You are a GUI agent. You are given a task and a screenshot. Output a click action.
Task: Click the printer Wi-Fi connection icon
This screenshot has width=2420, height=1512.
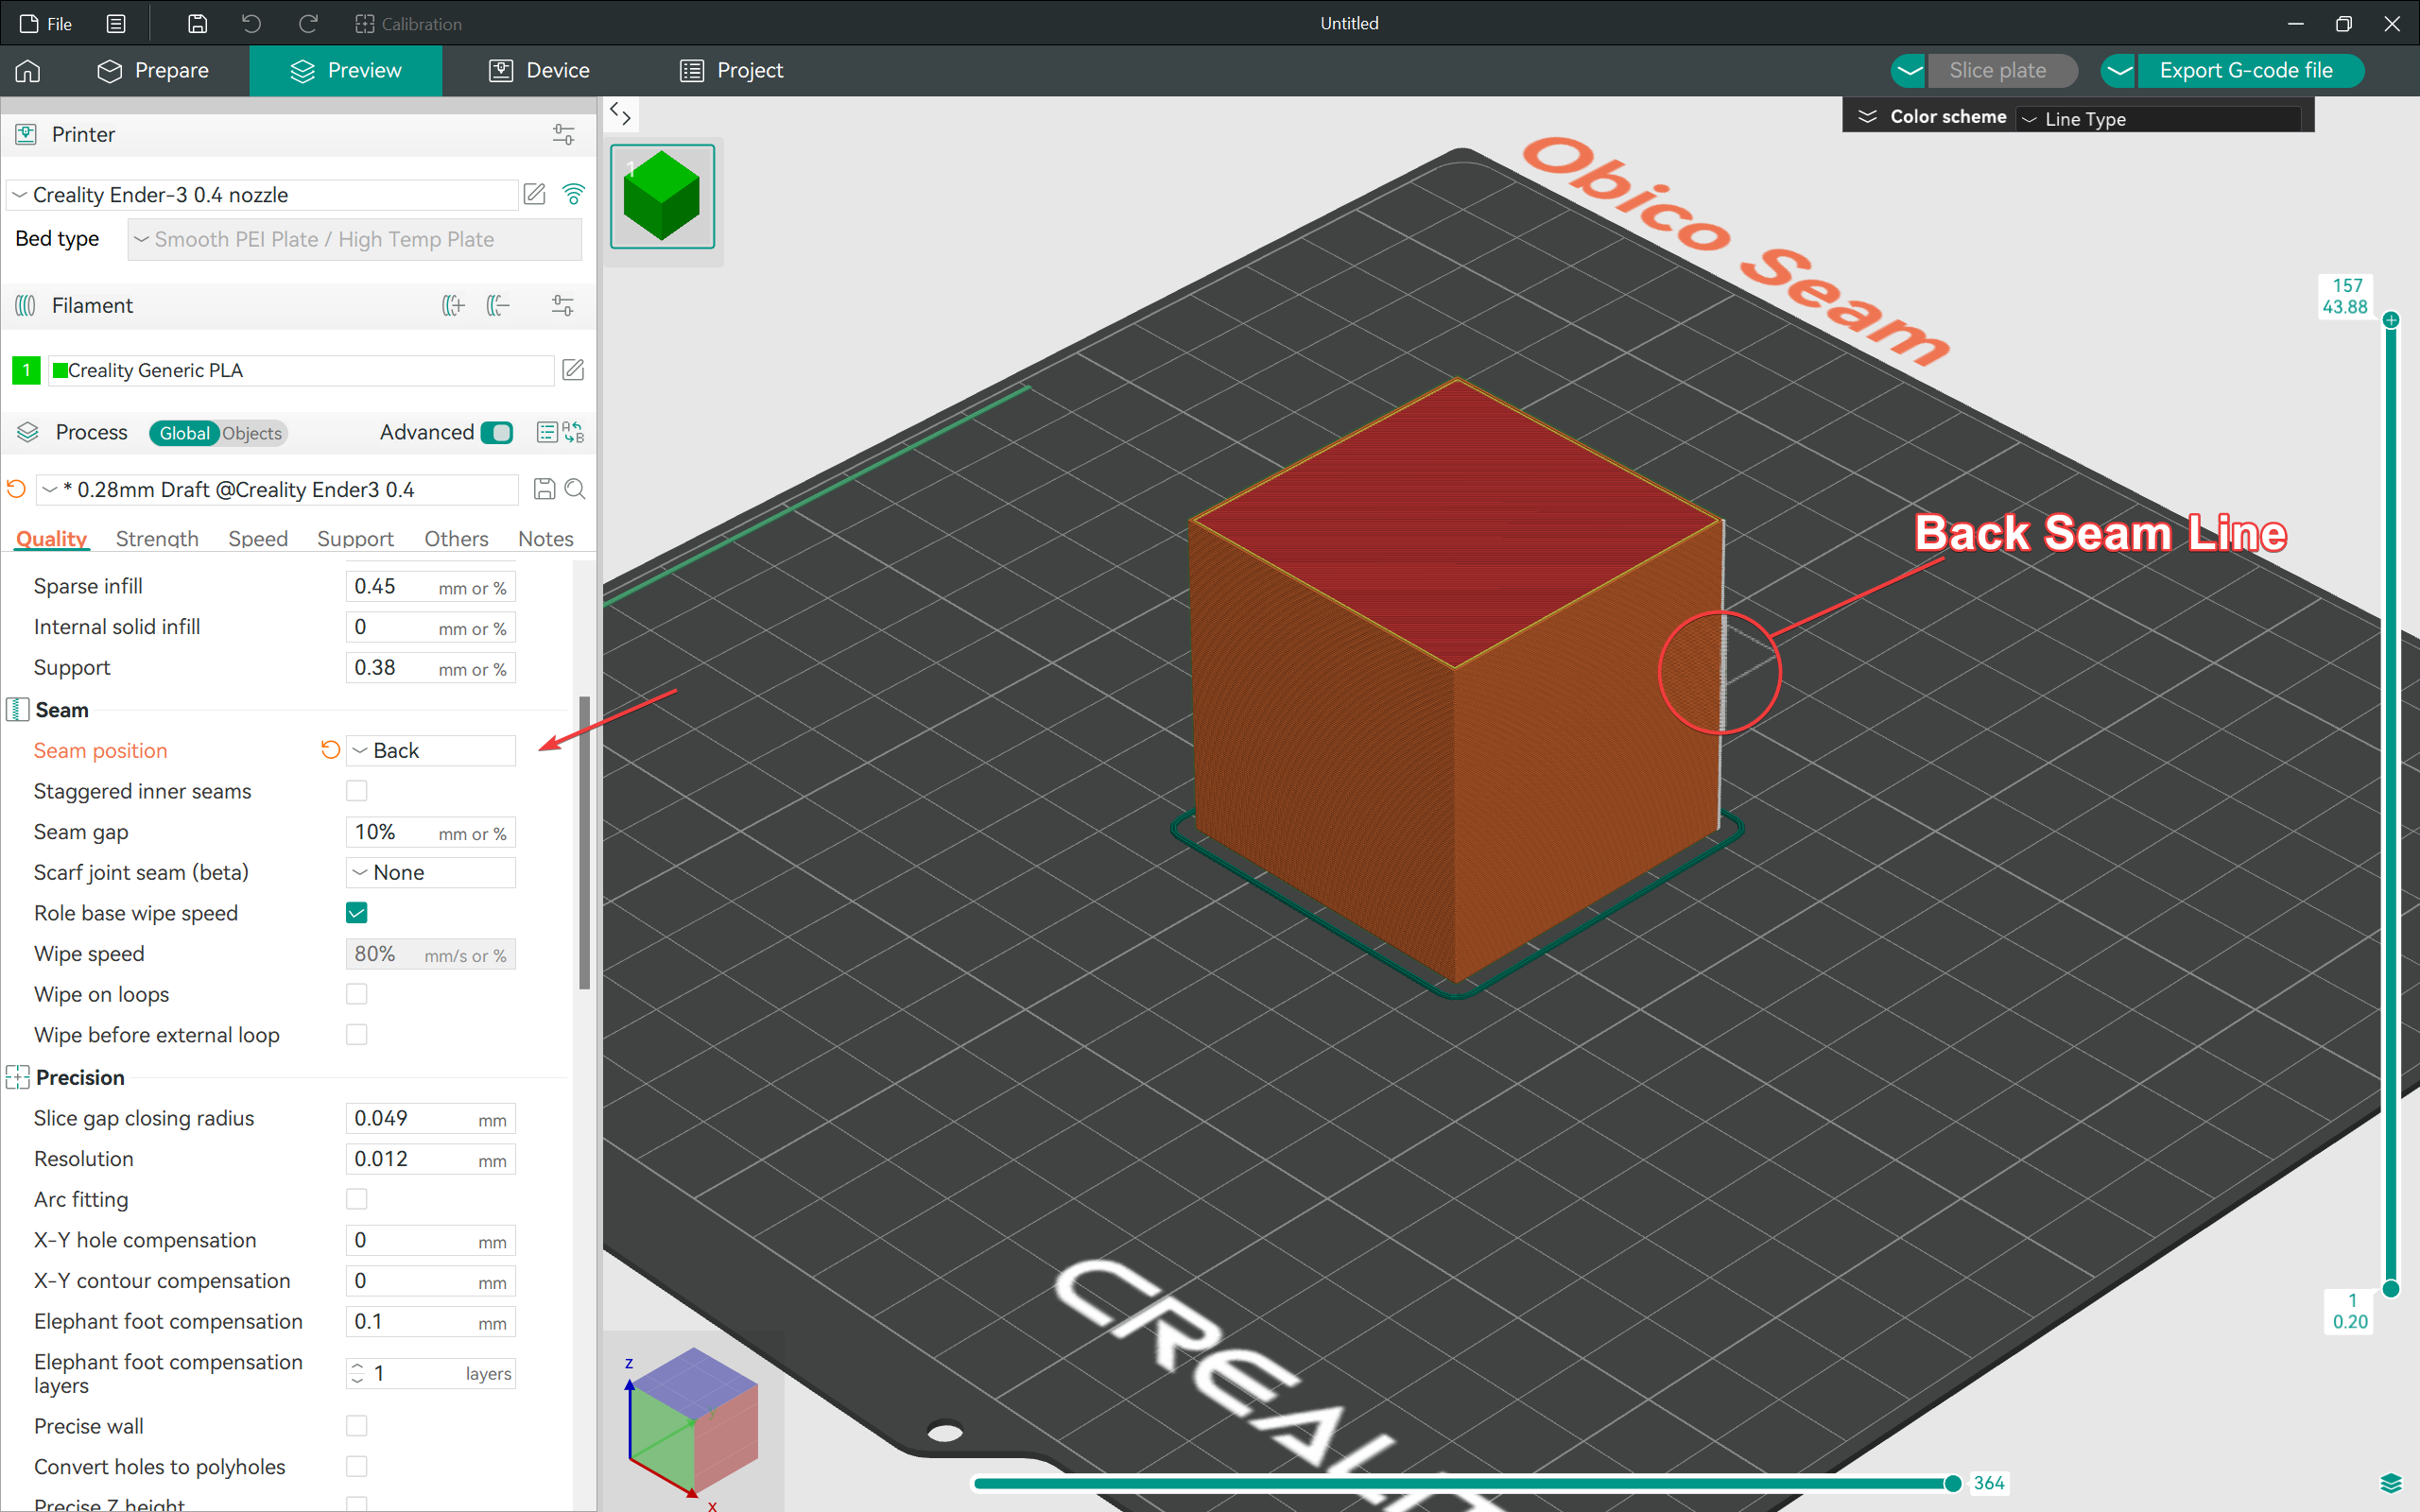click(x=574, y=194)
